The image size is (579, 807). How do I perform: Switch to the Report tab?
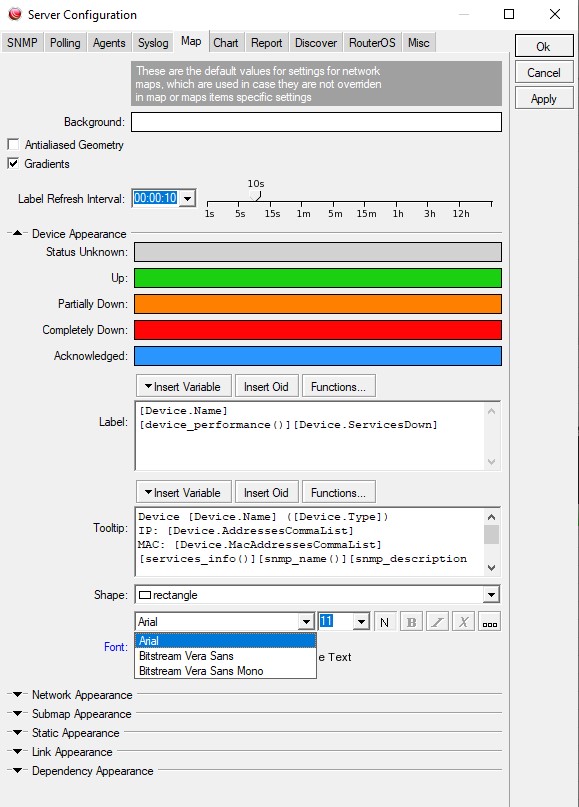pos(267,43)
